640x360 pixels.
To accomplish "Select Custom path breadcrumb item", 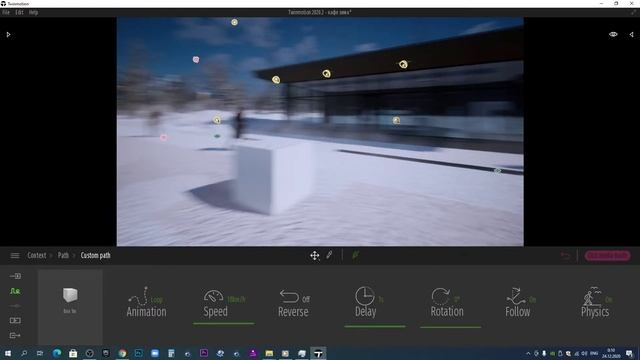I will [x=96, y=256].
